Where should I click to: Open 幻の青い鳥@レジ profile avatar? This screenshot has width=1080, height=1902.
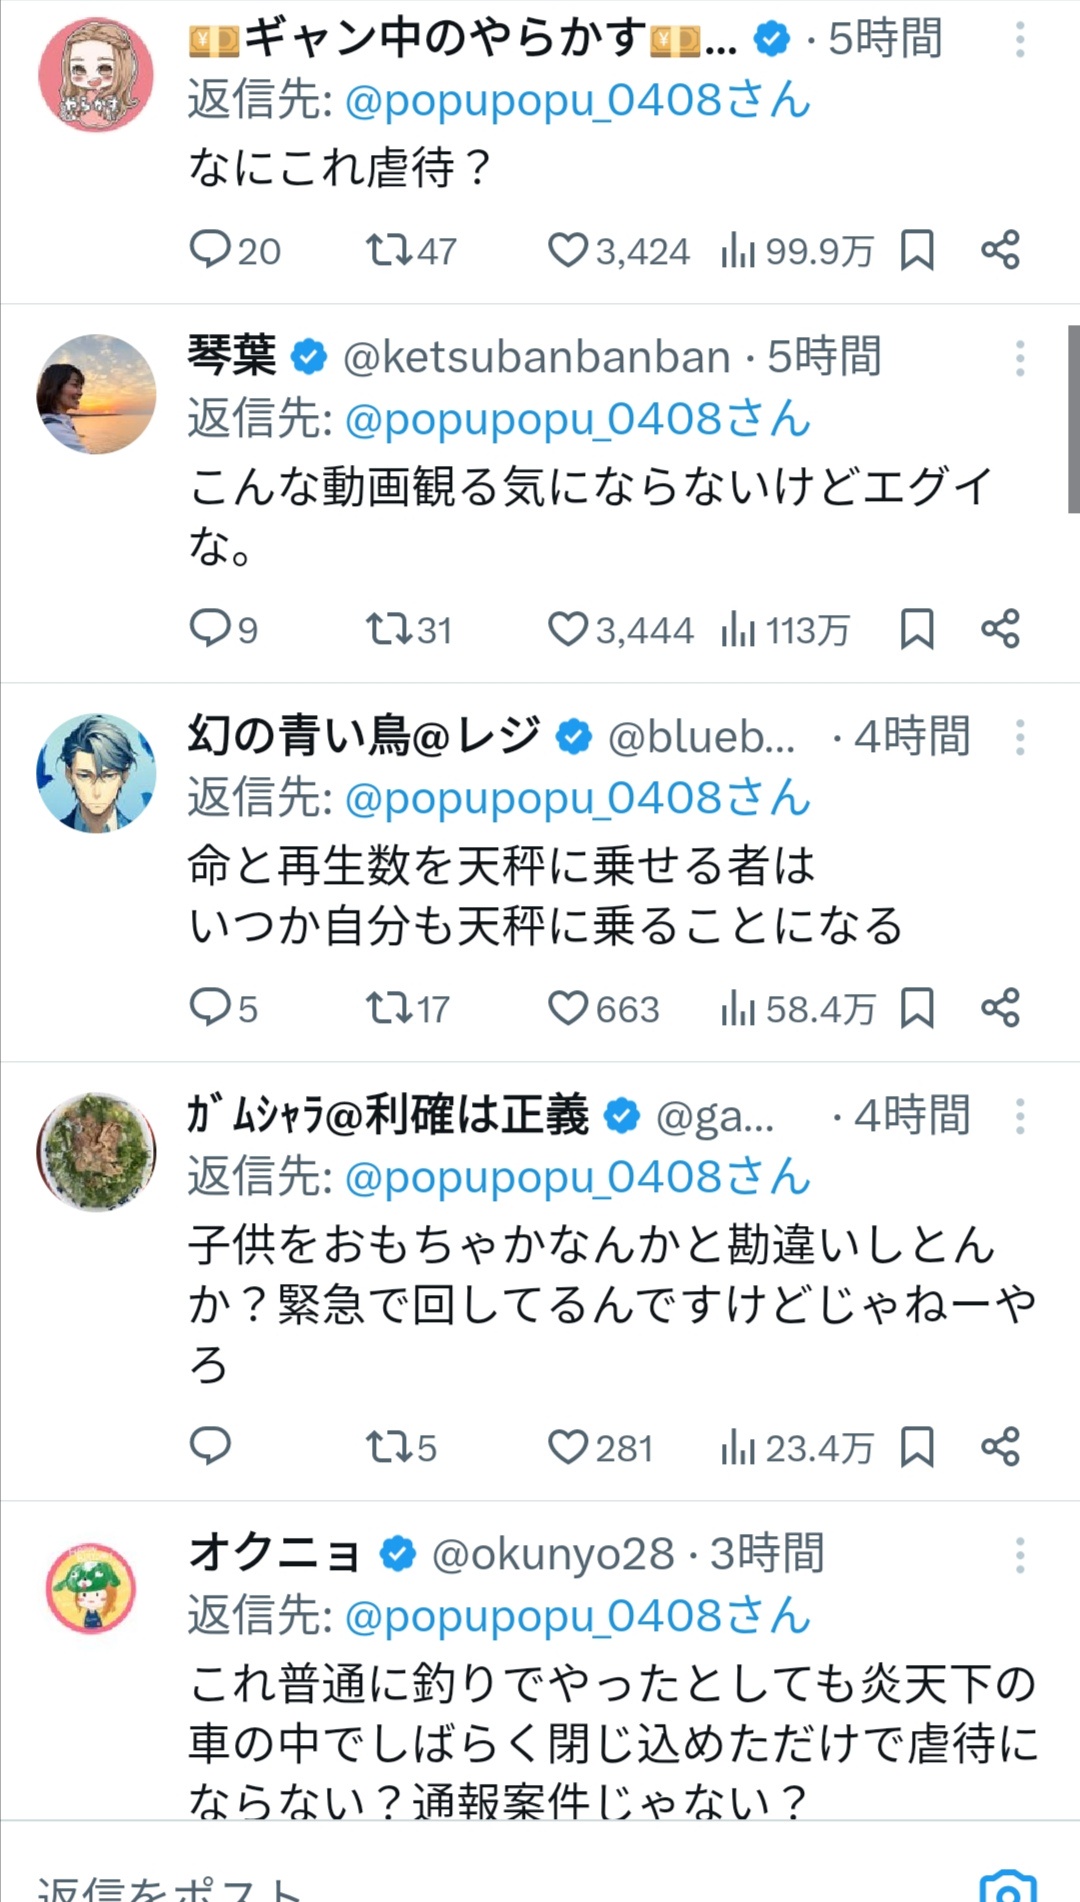pyautogui.click(x=96, y=773)
